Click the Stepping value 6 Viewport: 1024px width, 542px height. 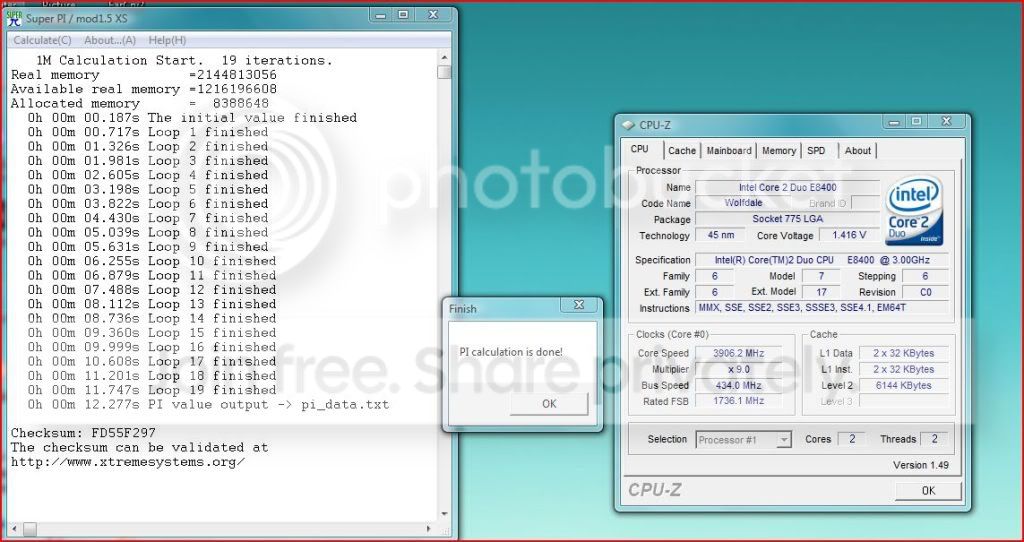click(x=925, y=276)
